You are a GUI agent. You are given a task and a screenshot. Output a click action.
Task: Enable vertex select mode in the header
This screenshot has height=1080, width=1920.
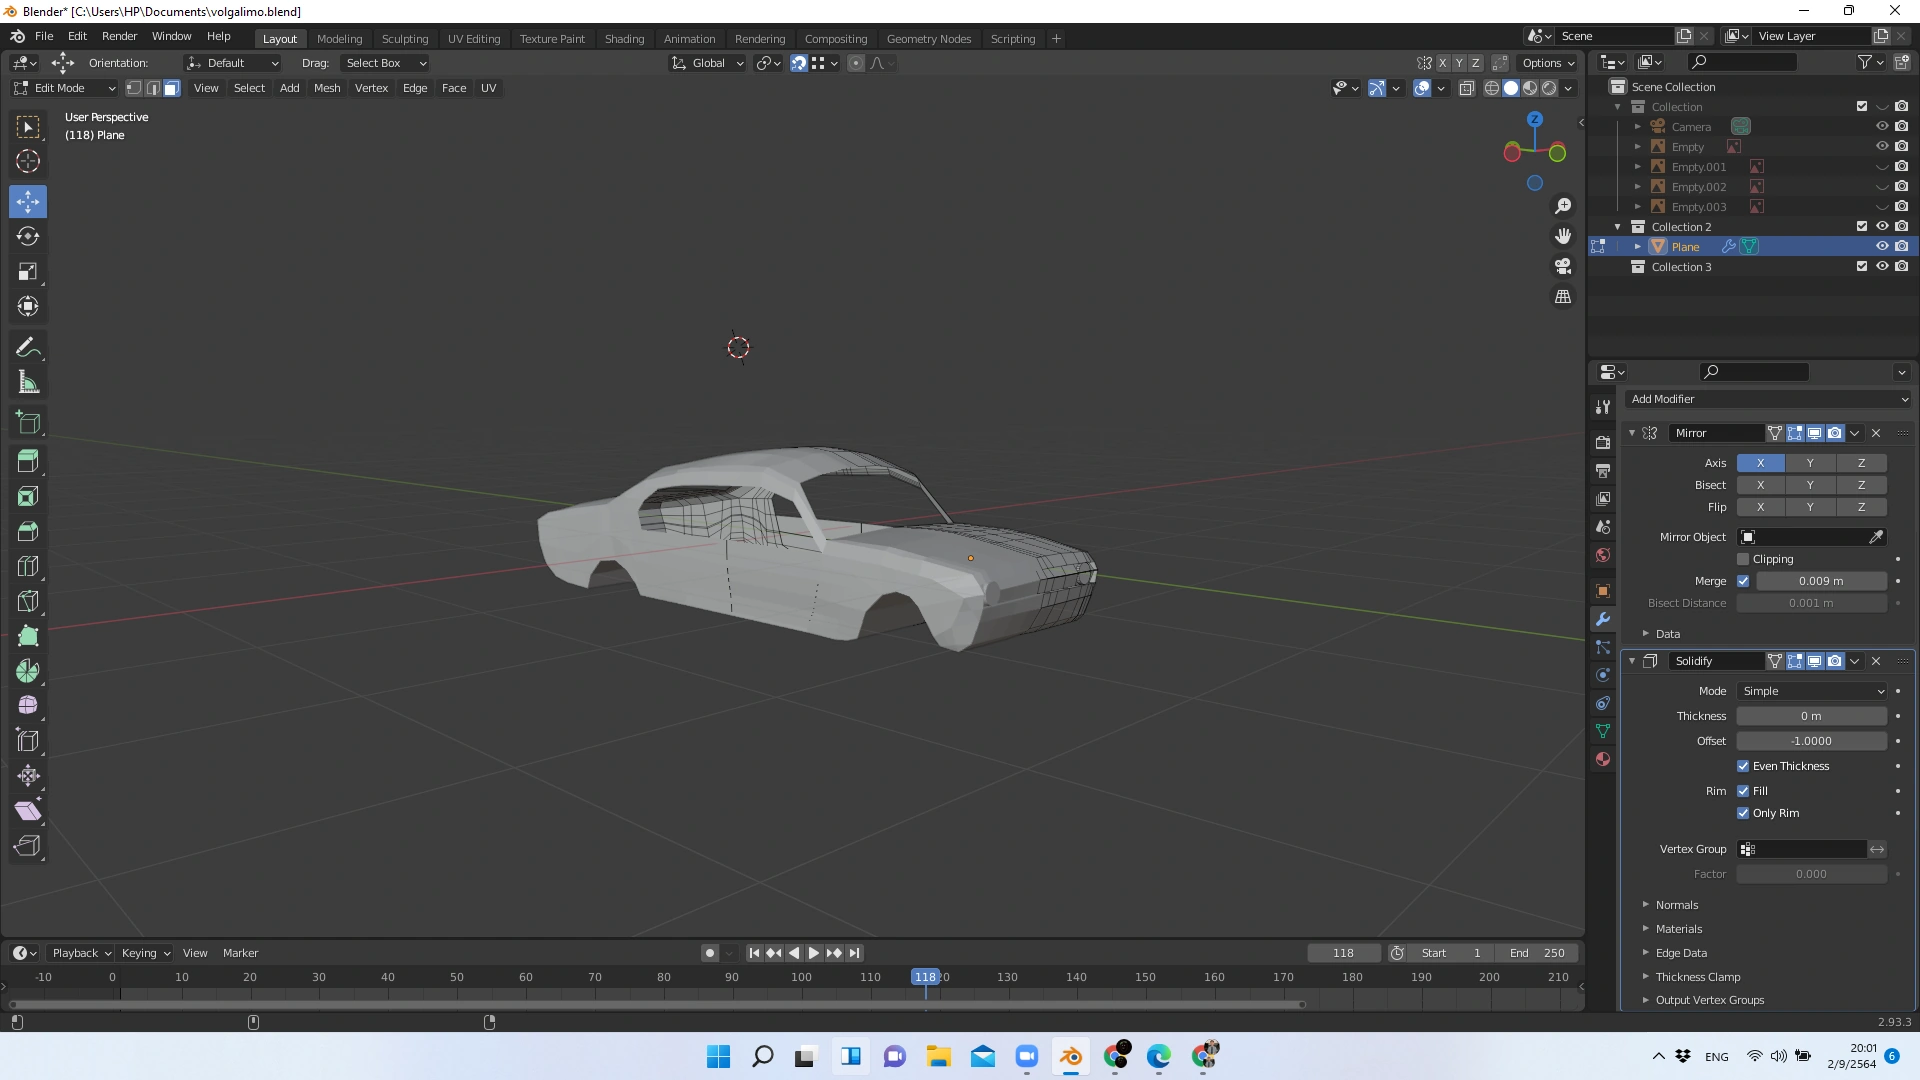point(132,88)
